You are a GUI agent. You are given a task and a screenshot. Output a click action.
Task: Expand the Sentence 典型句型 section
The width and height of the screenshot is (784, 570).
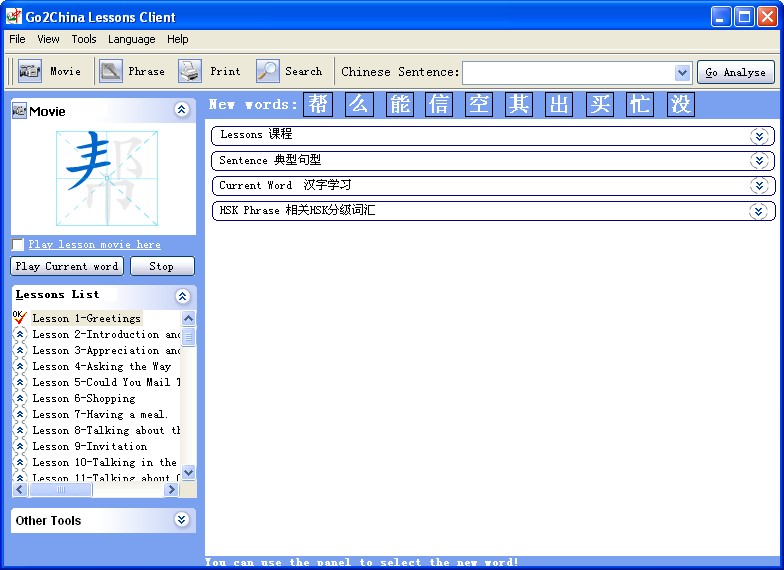point(759,160)
